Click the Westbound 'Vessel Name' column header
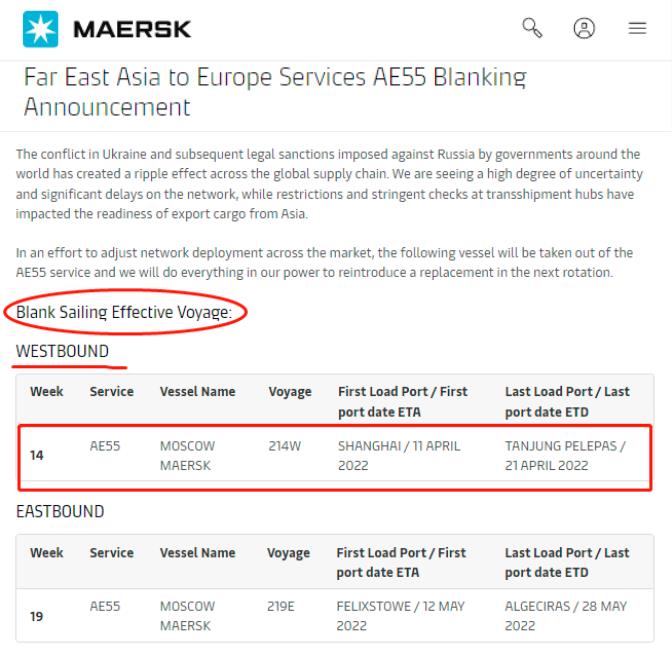The width and height of the screenshot is (672, 655). pyautogui.click(x=198, y=392)
